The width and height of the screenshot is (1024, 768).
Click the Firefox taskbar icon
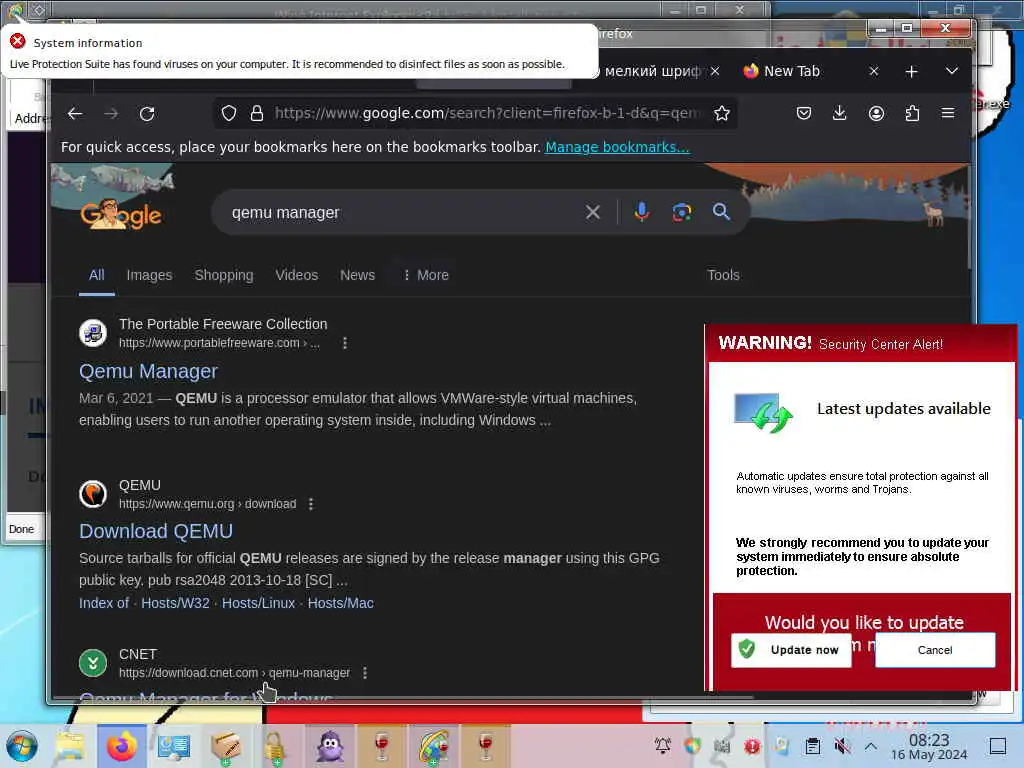[122, 746]
